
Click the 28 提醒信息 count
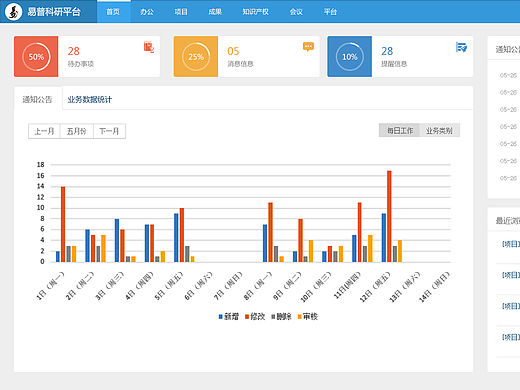387,51
